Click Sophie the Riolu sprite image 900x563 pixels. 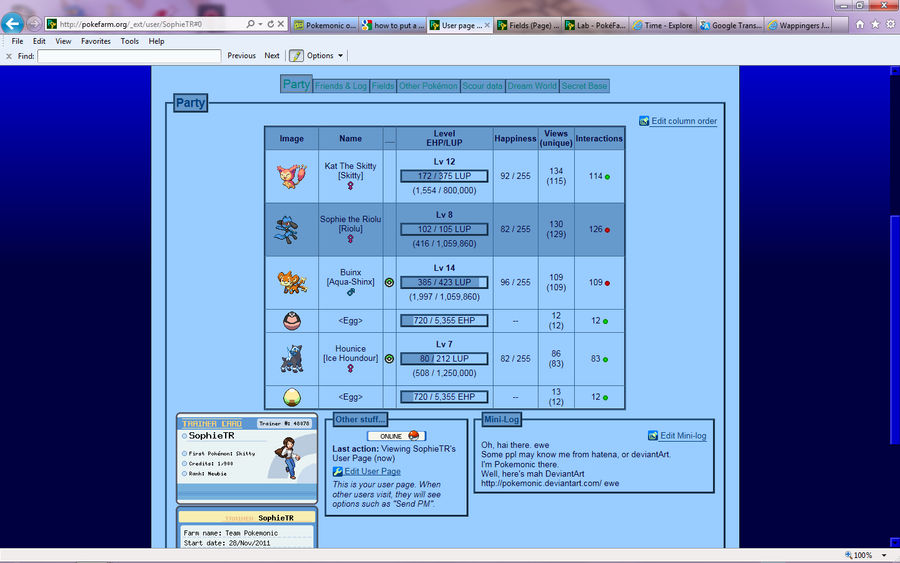coord(286,230)
